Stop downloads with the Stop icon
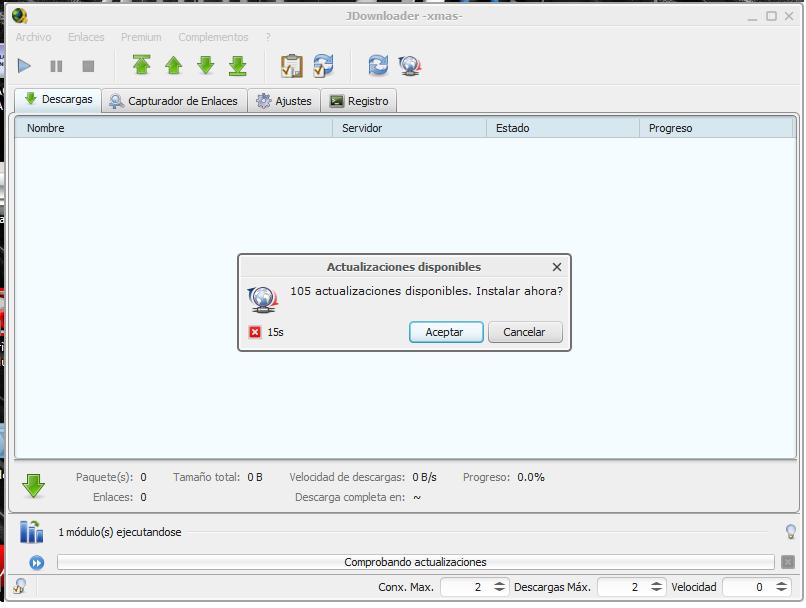806x608 pixels. click(88, 65)
